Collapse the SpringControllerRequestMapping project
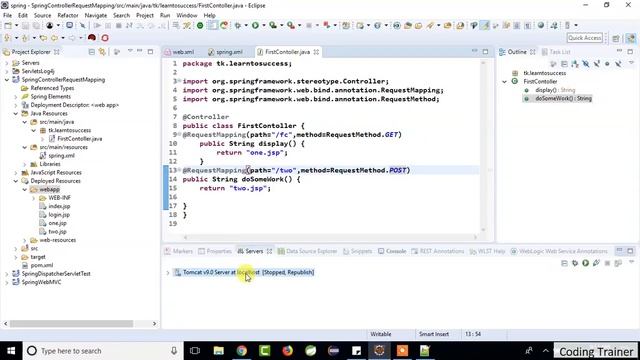 [7, 80]
